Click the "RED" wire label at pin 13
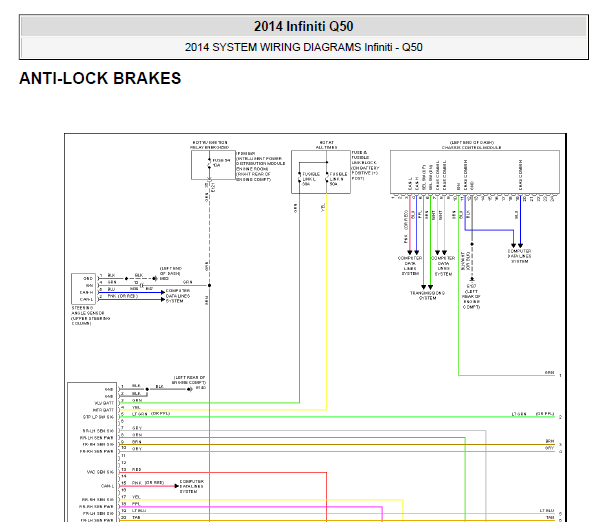The height and width of the screenshot is (522, 602). click(136, 469)
